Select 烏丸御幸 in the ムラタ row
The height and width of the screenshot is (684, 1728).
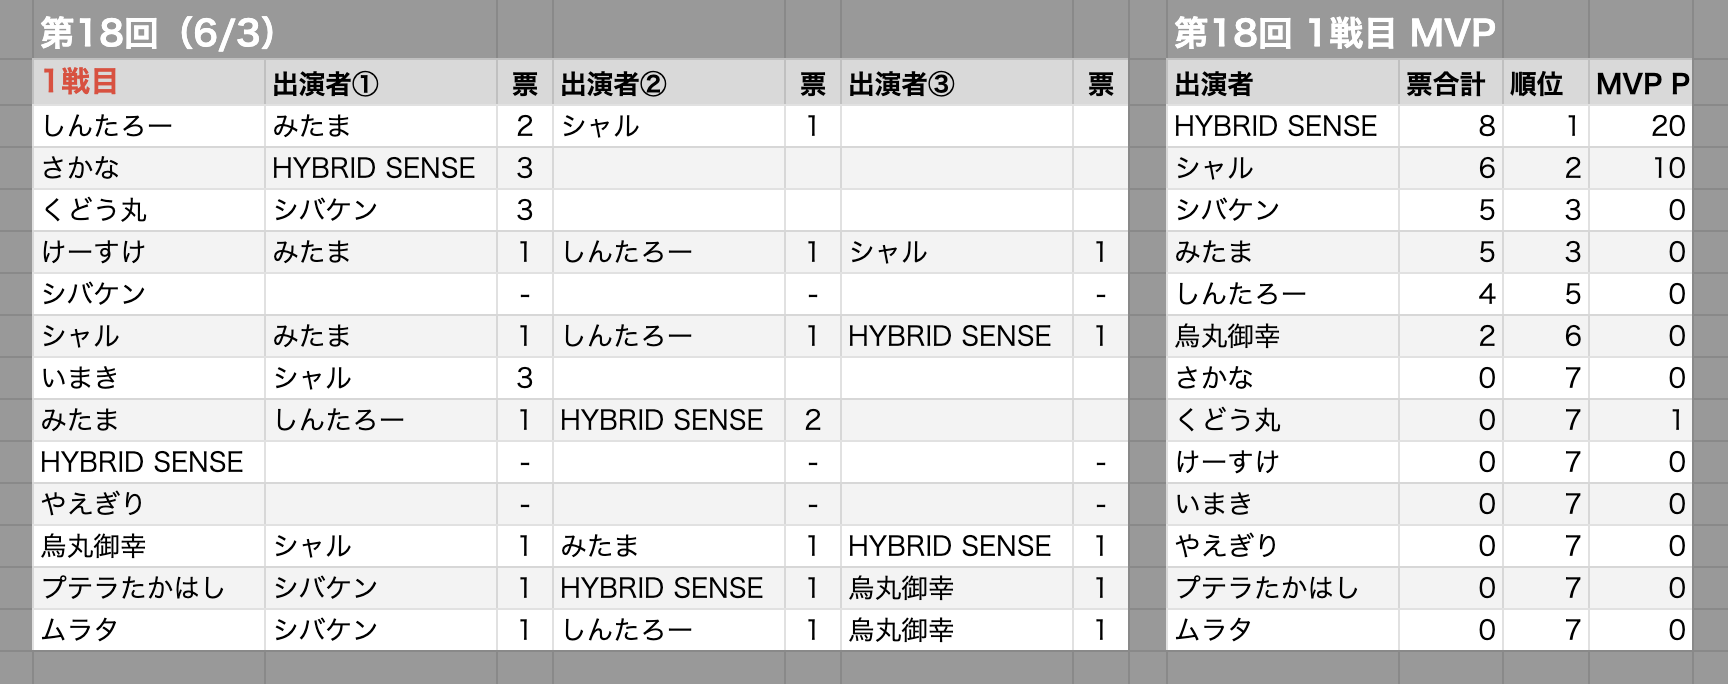coord(901,630)
